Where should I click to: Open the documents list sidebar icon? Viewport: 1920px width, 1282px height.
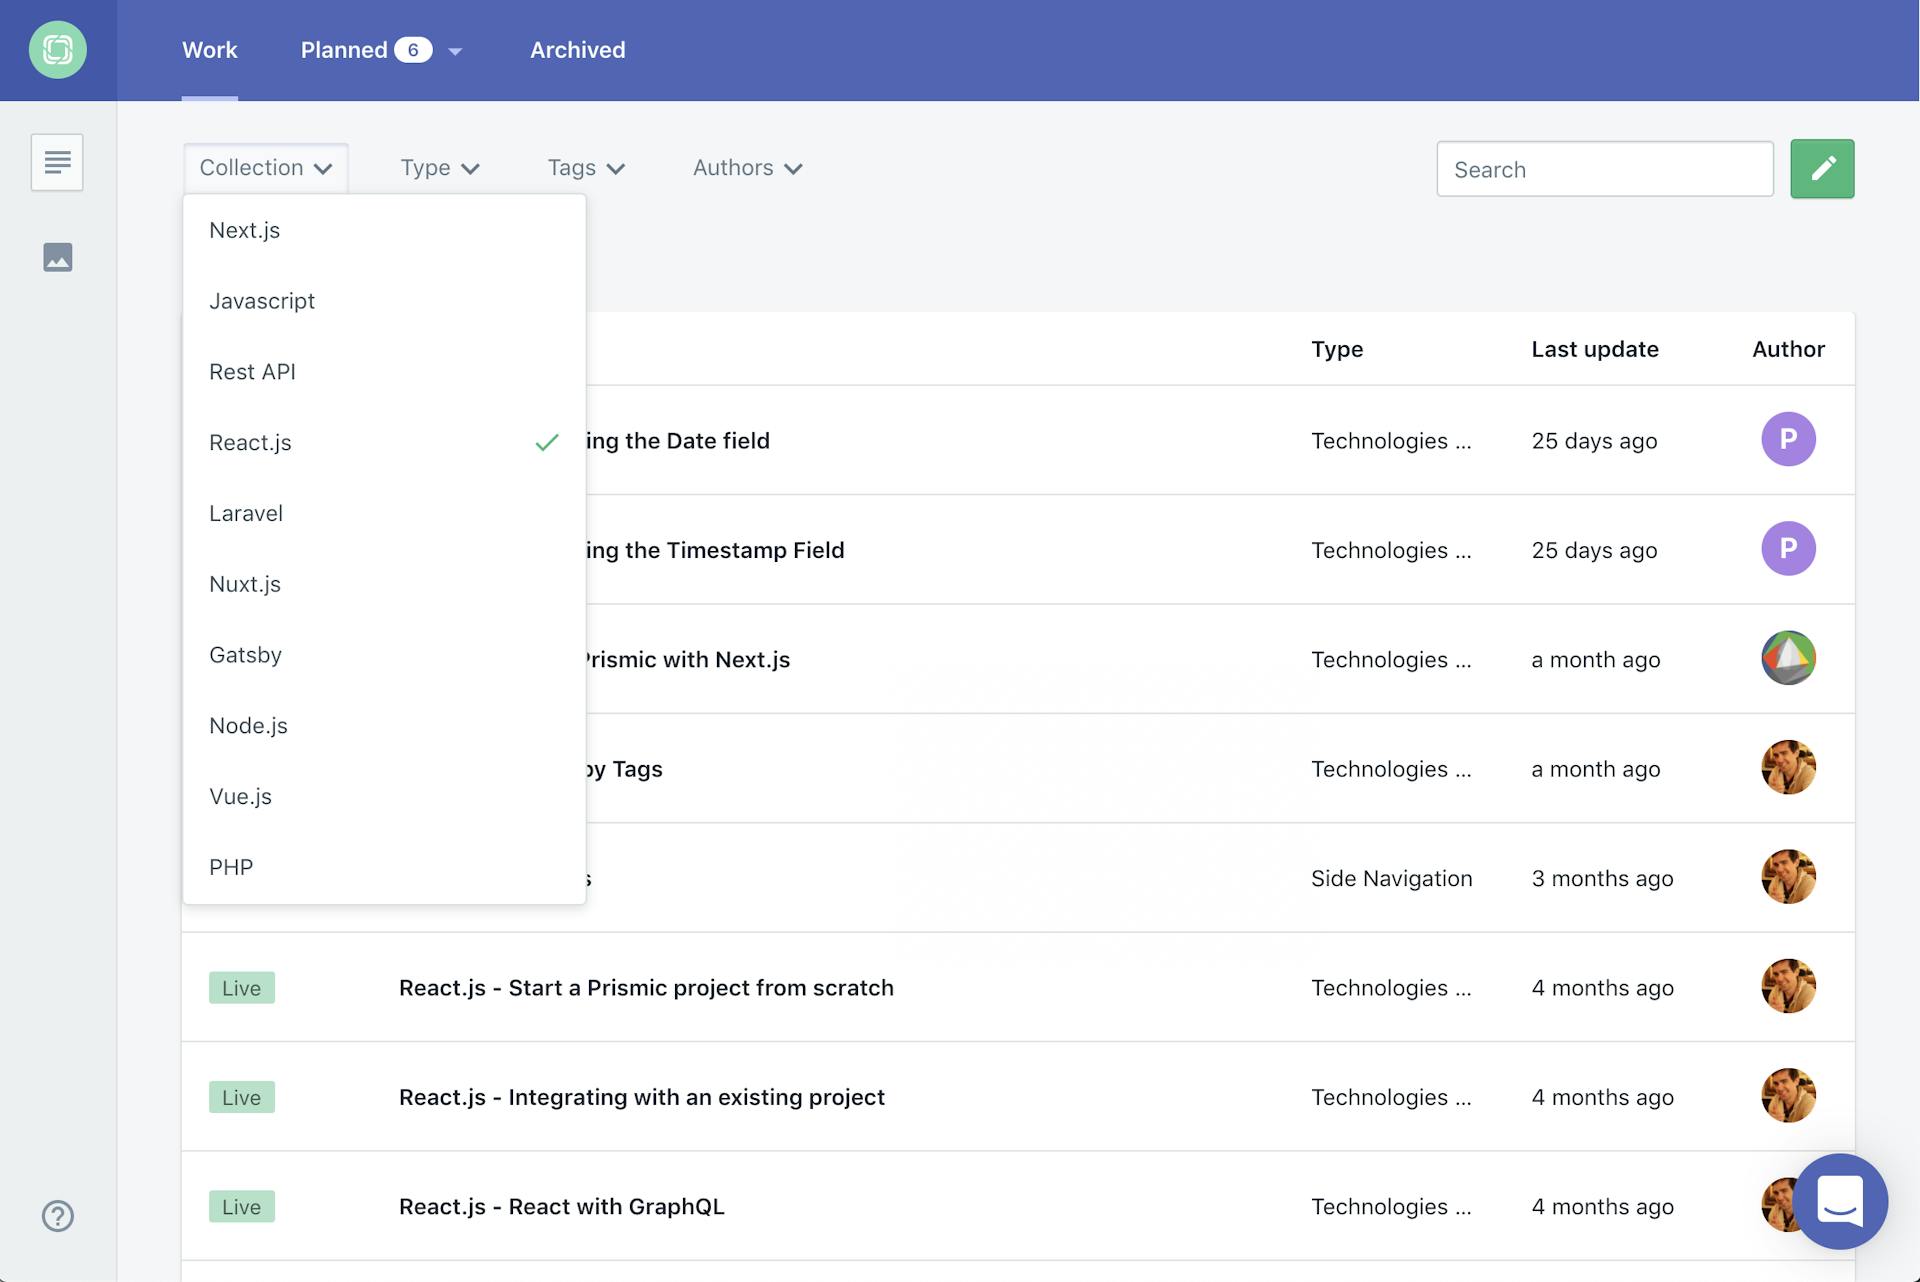click(x=57, y=162)
